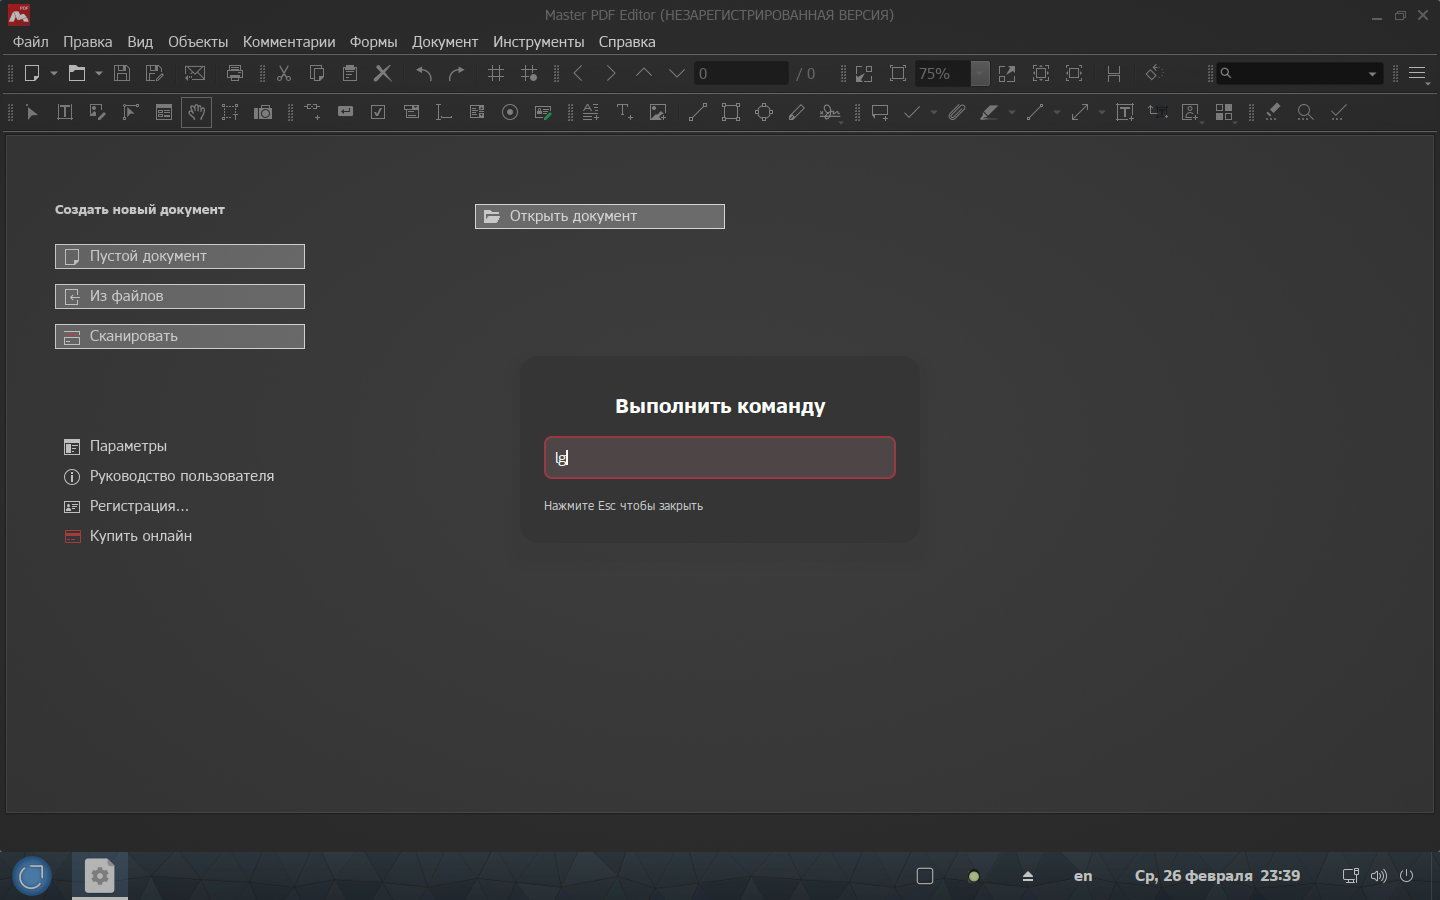Screen dimensions: 1440x900
Task: Select the Hand tool in toolbar
Action: point(196,113)
